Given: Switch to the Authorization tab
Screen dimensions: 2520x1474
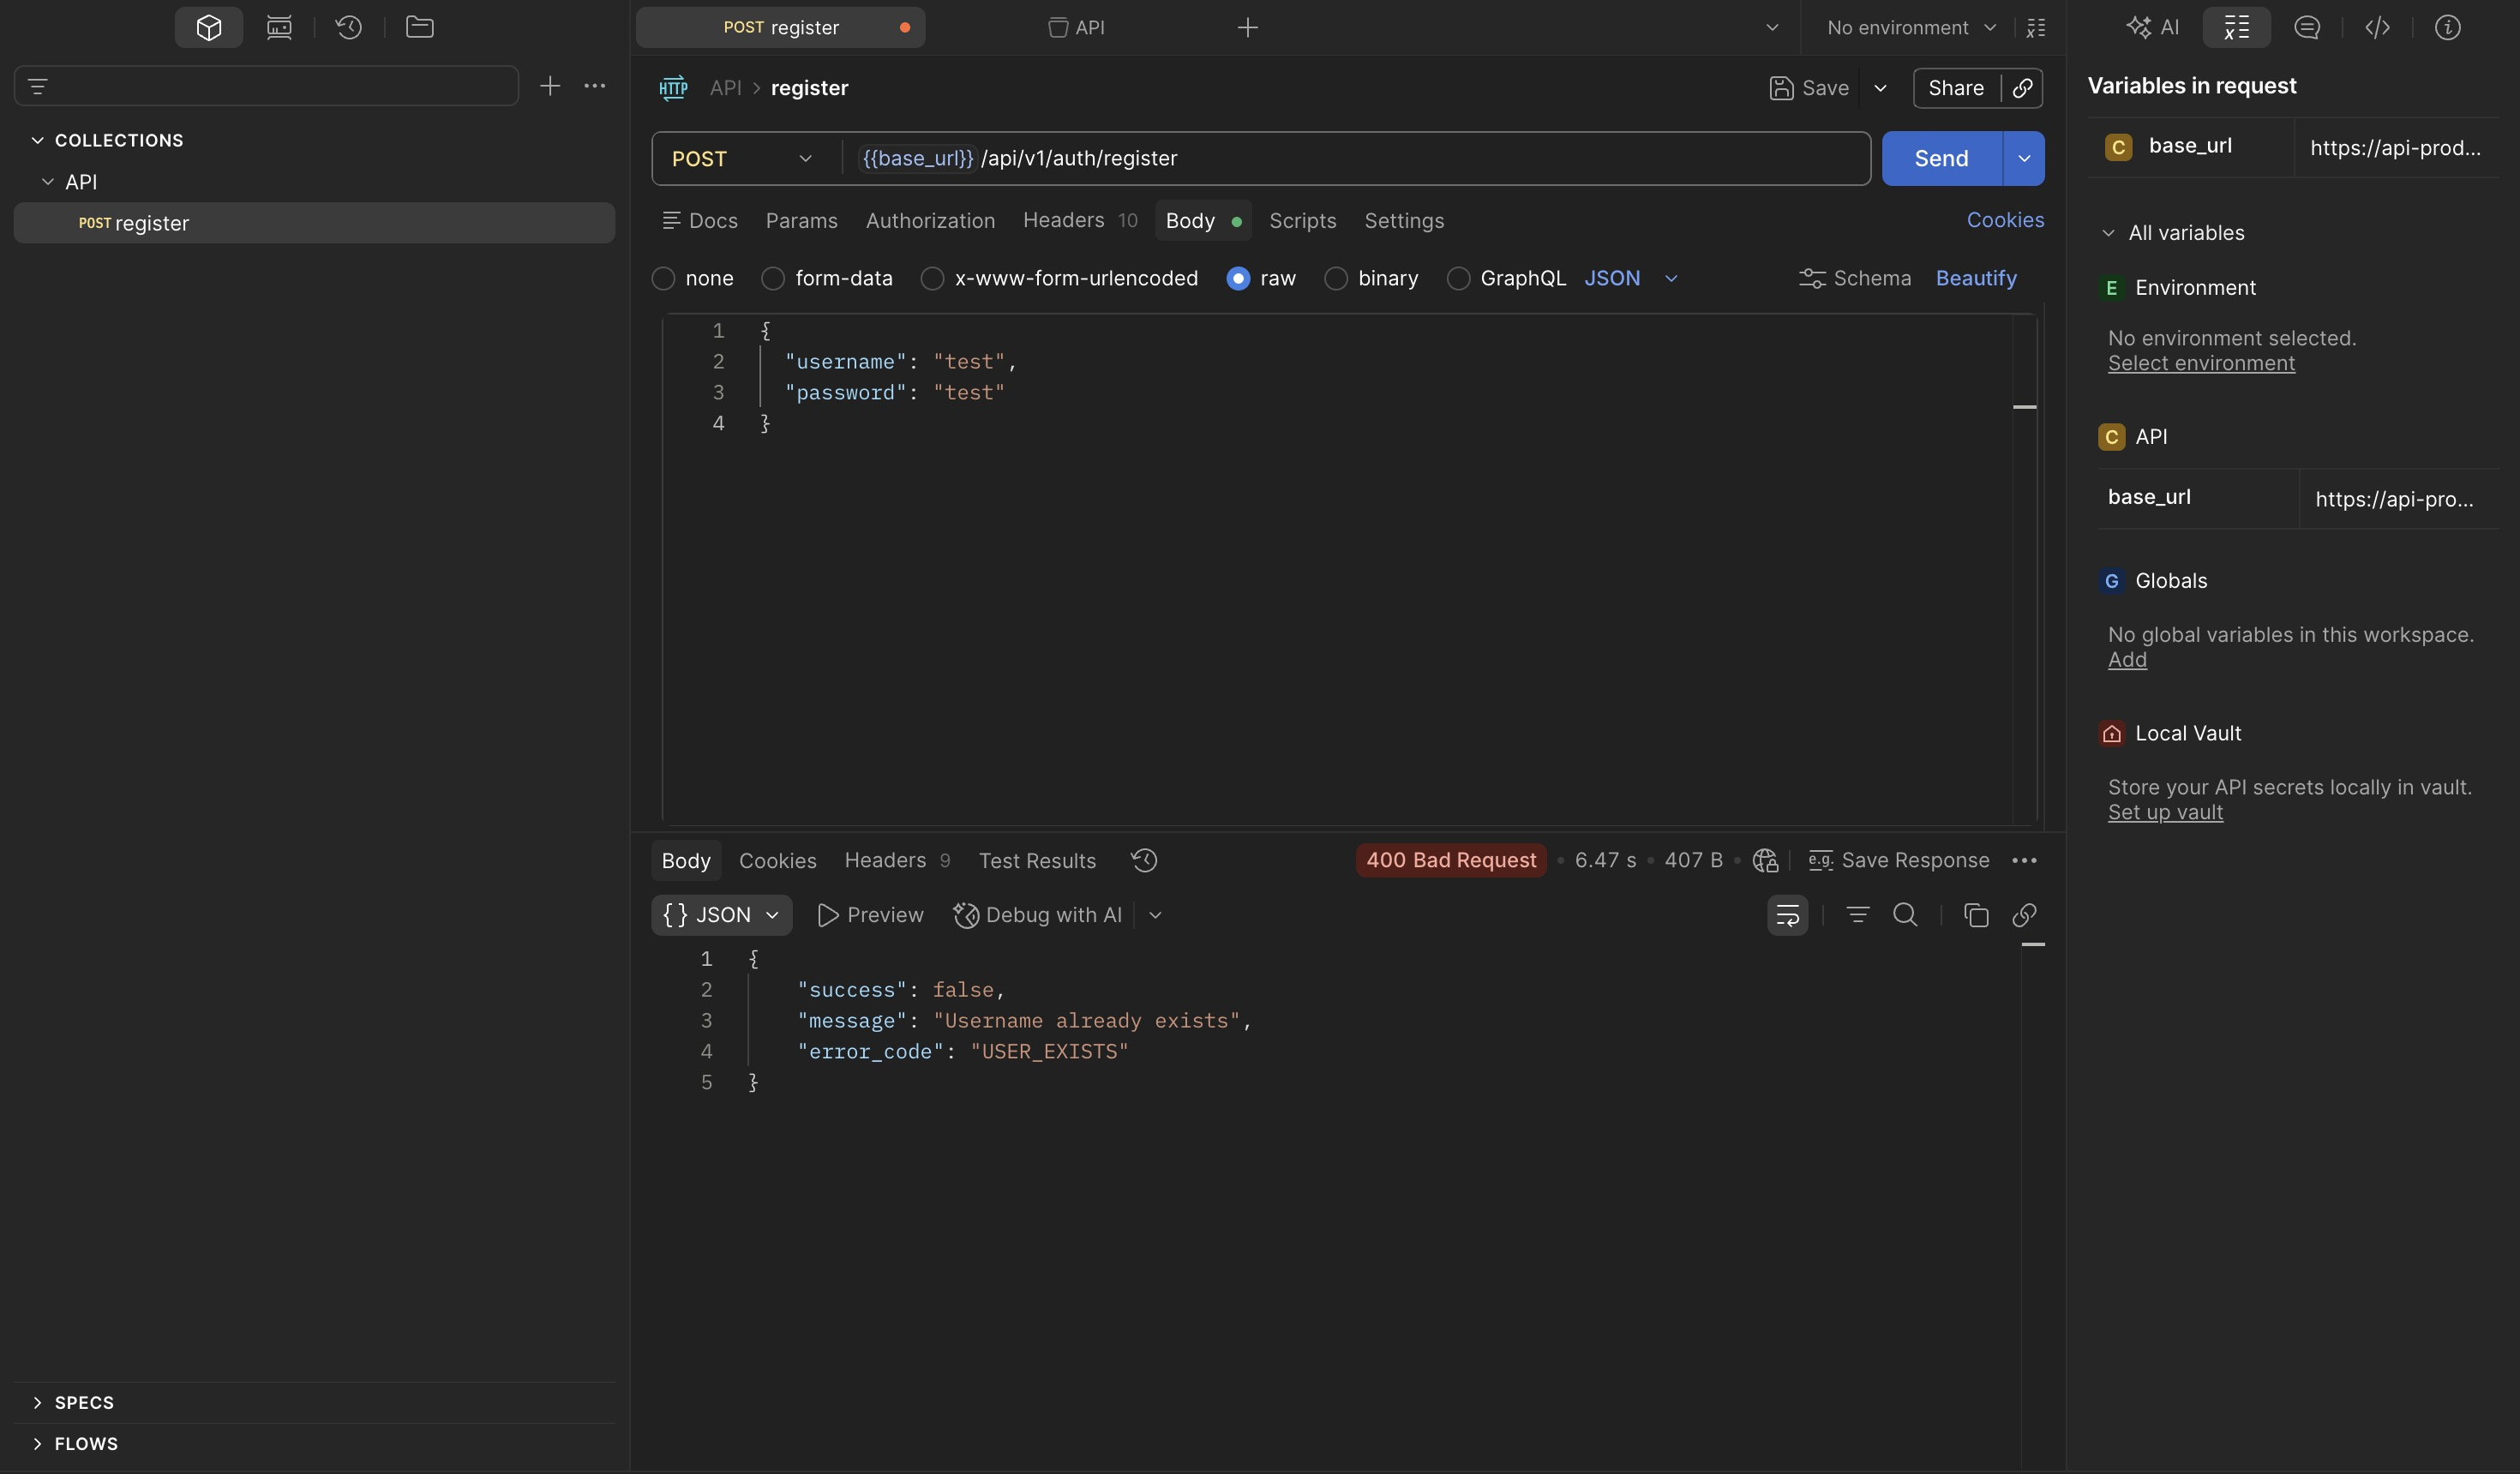Looking at the screenshot, I should point(930,220).
